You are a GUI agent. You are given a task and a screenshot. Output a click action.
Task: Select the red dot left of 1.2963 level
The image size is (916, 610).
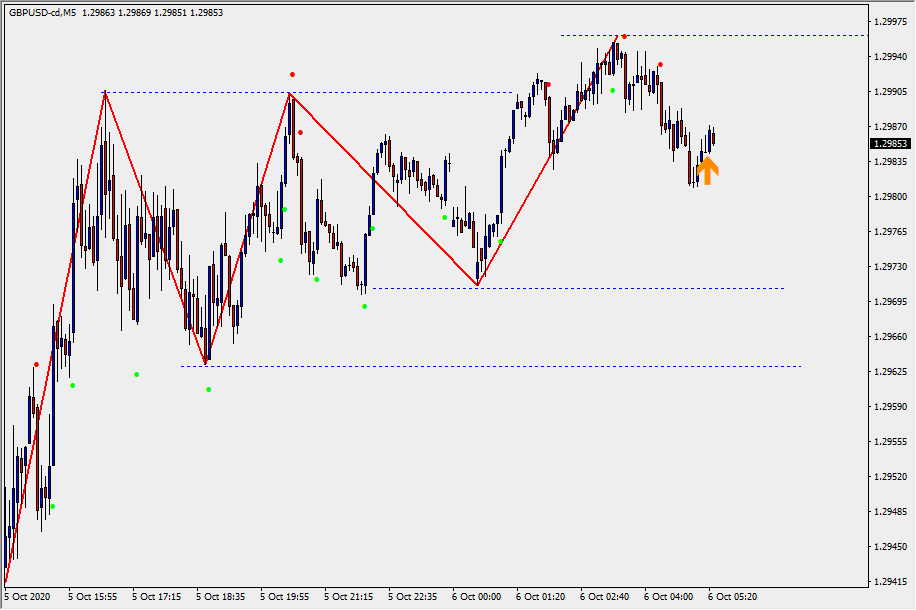coord(36,364)
